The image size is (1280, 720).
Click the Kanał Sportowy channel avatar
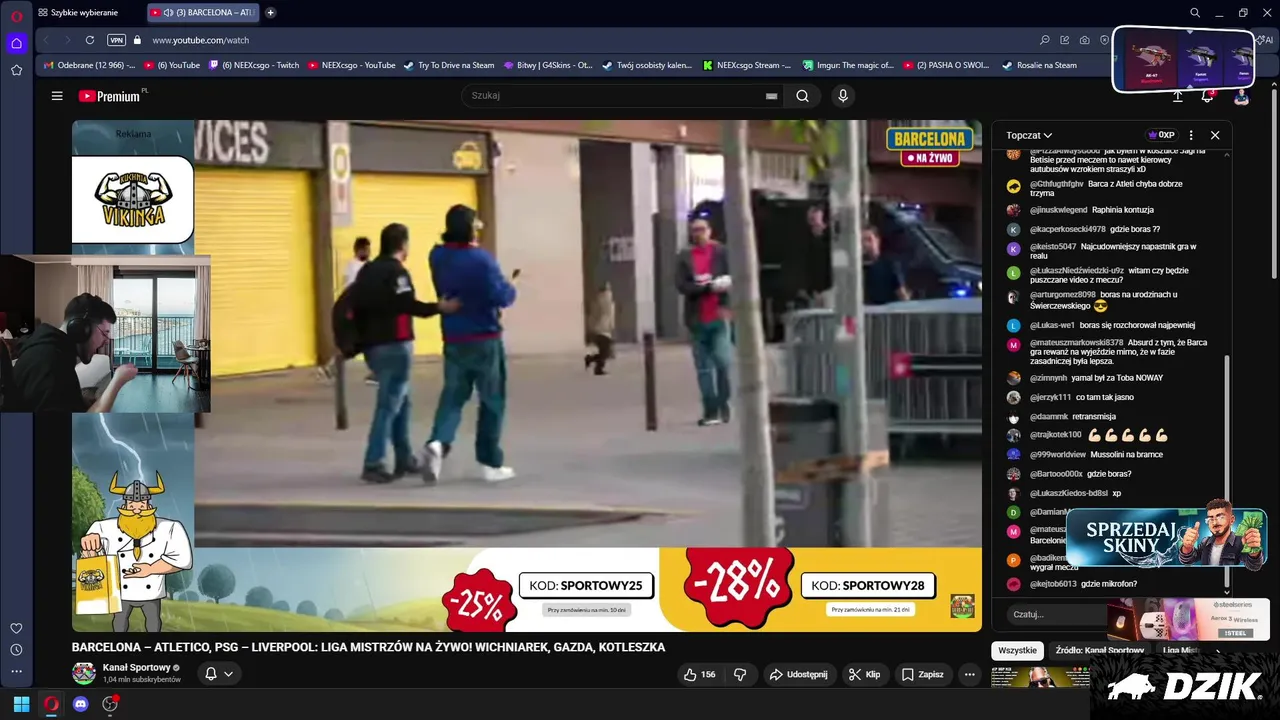[84, 673]
